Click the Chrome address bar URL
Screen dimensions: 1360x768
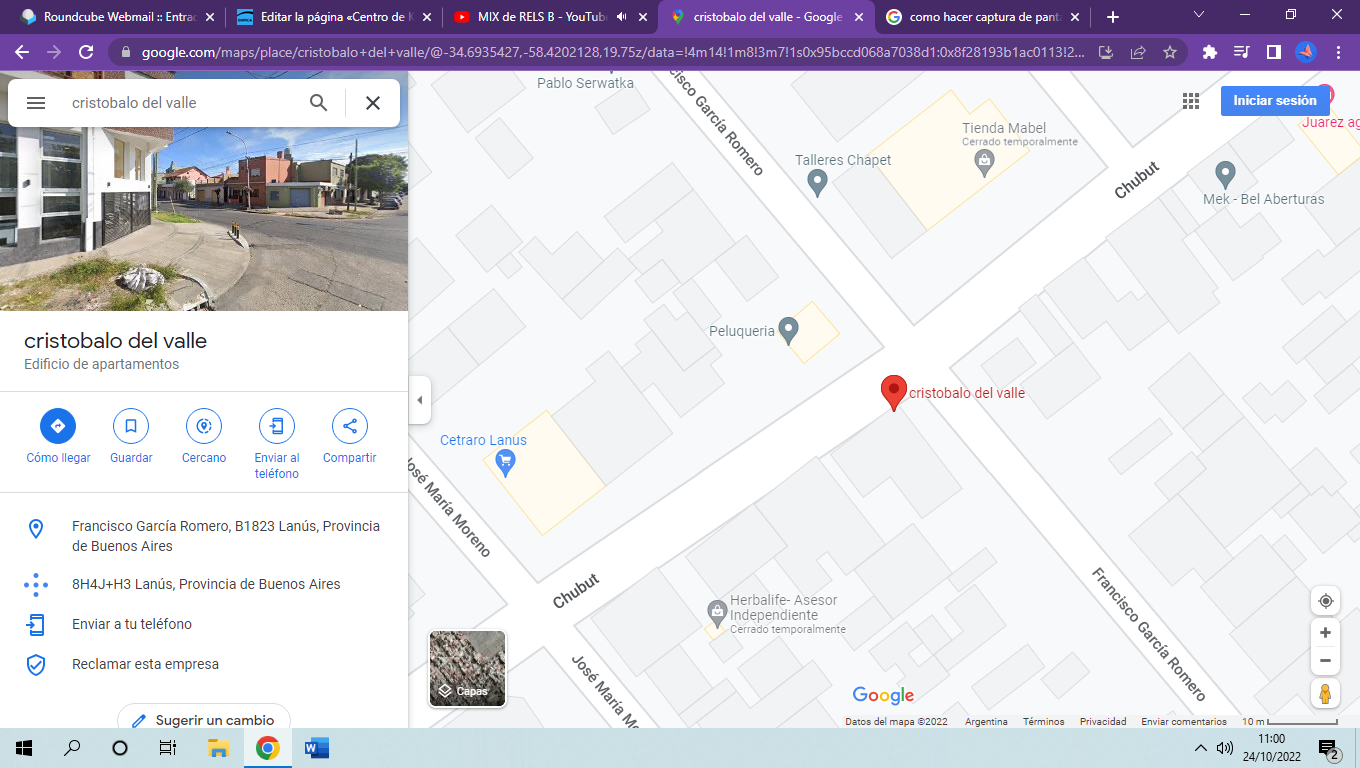[612, 52]
